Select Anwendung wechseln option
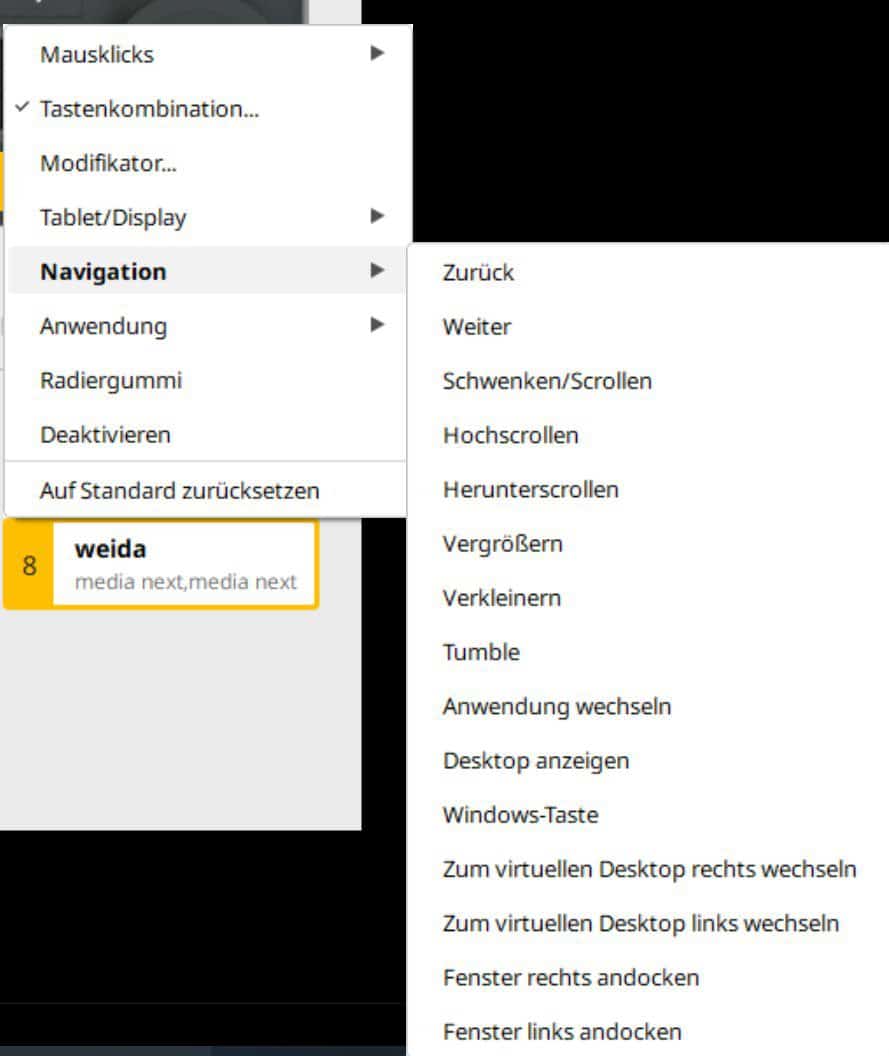 (556, 706)
